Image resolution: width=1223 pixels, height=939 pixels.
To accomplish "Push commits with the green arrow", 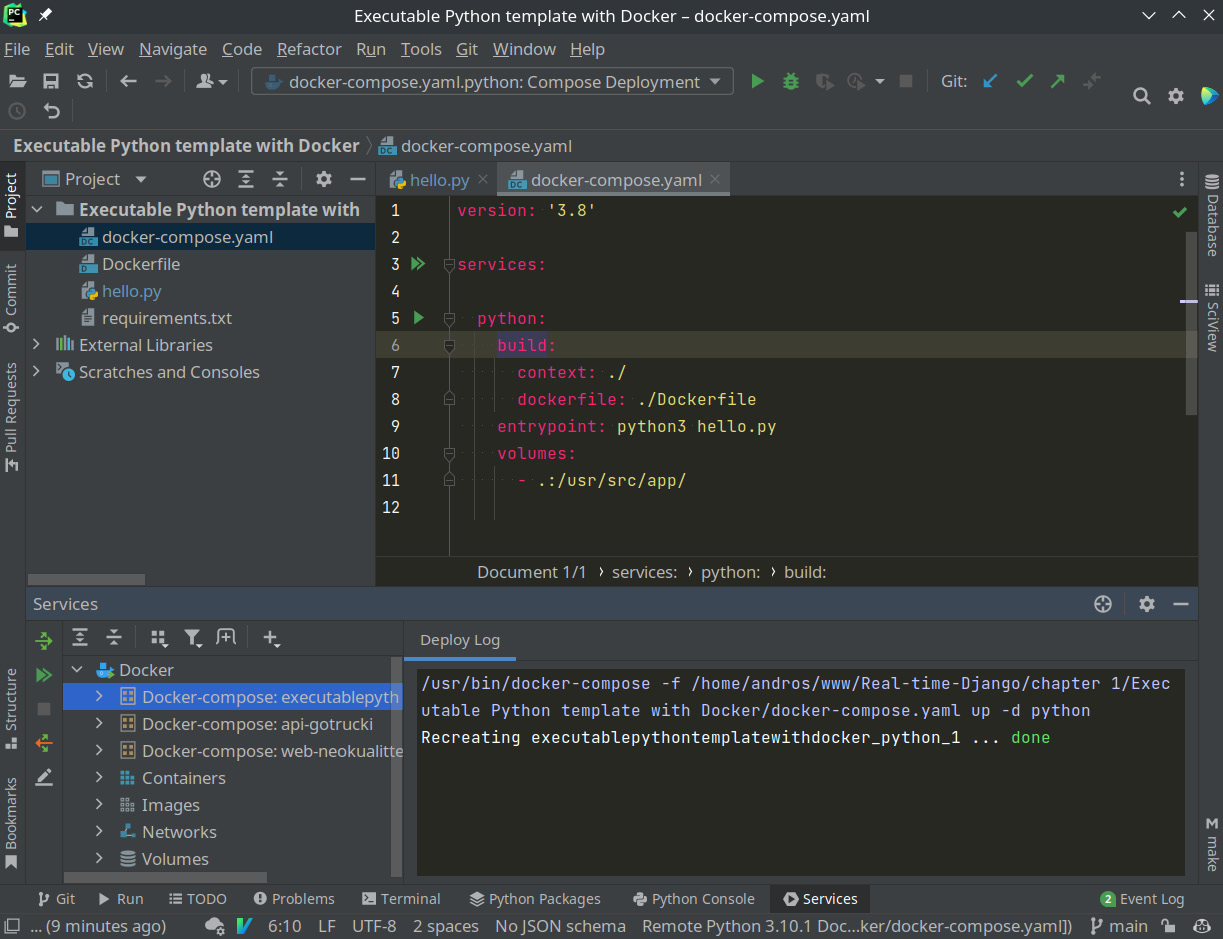I will click(x=1058, y=82).
